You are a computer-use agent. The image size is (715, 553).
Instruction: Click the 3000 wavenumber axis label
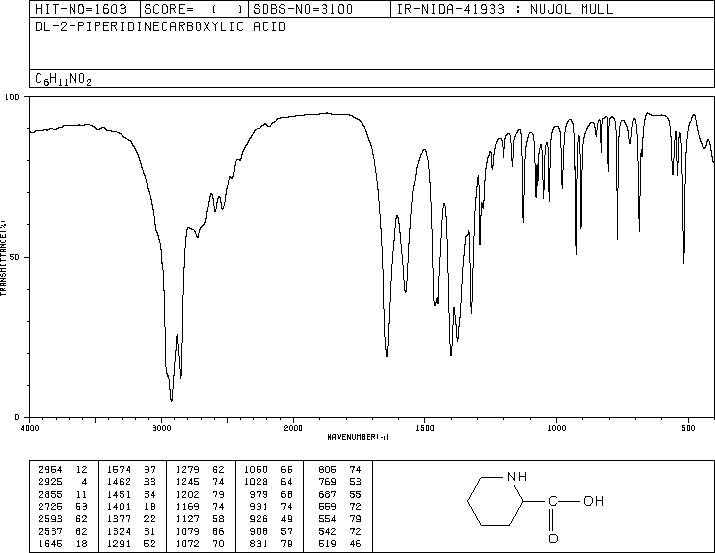[x=161, y=428]
